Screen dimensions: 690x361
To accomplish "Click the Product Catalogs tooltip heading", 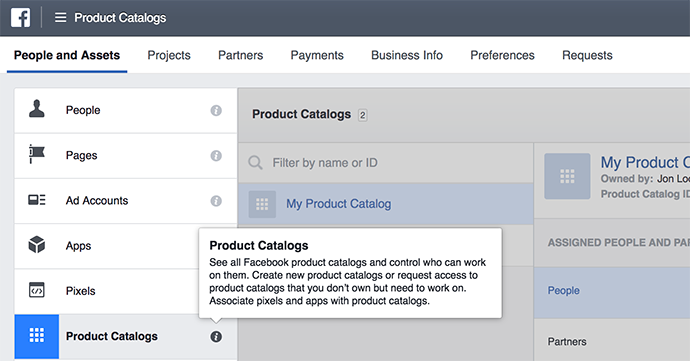I will 259,246.
